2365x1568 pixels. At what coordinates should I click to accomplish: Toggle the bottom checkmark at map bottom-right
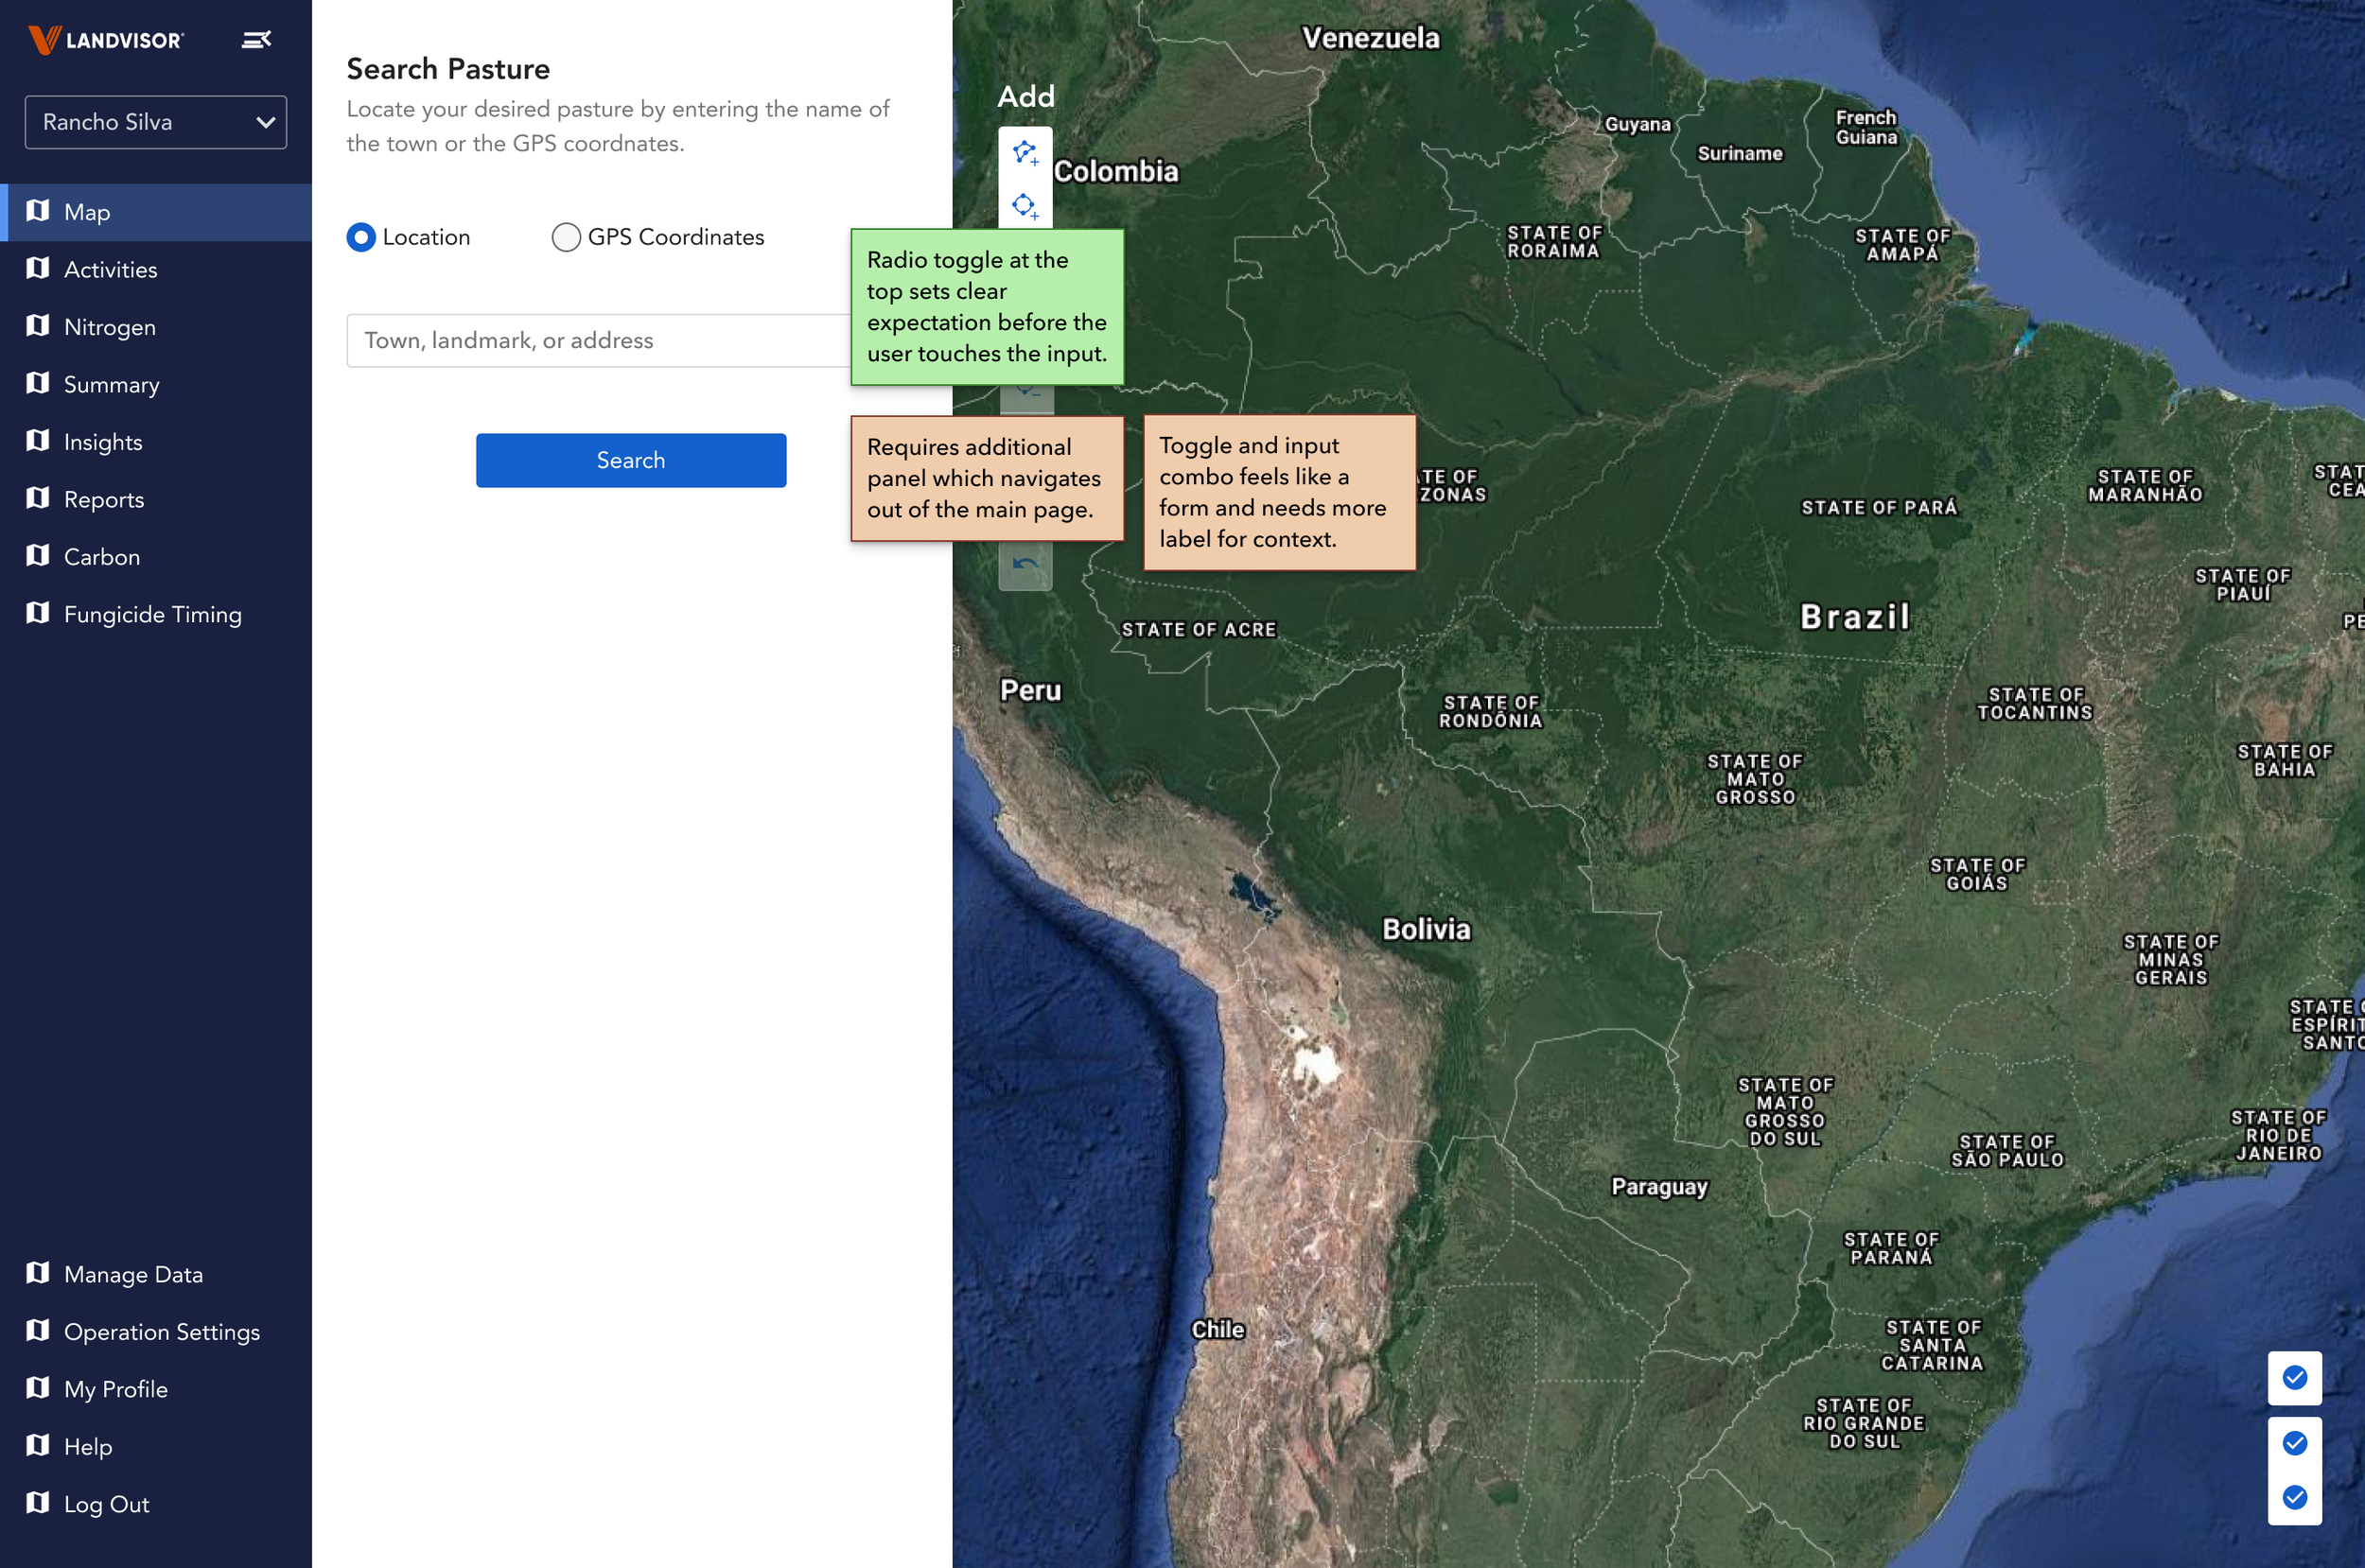pos(2294,1497)
